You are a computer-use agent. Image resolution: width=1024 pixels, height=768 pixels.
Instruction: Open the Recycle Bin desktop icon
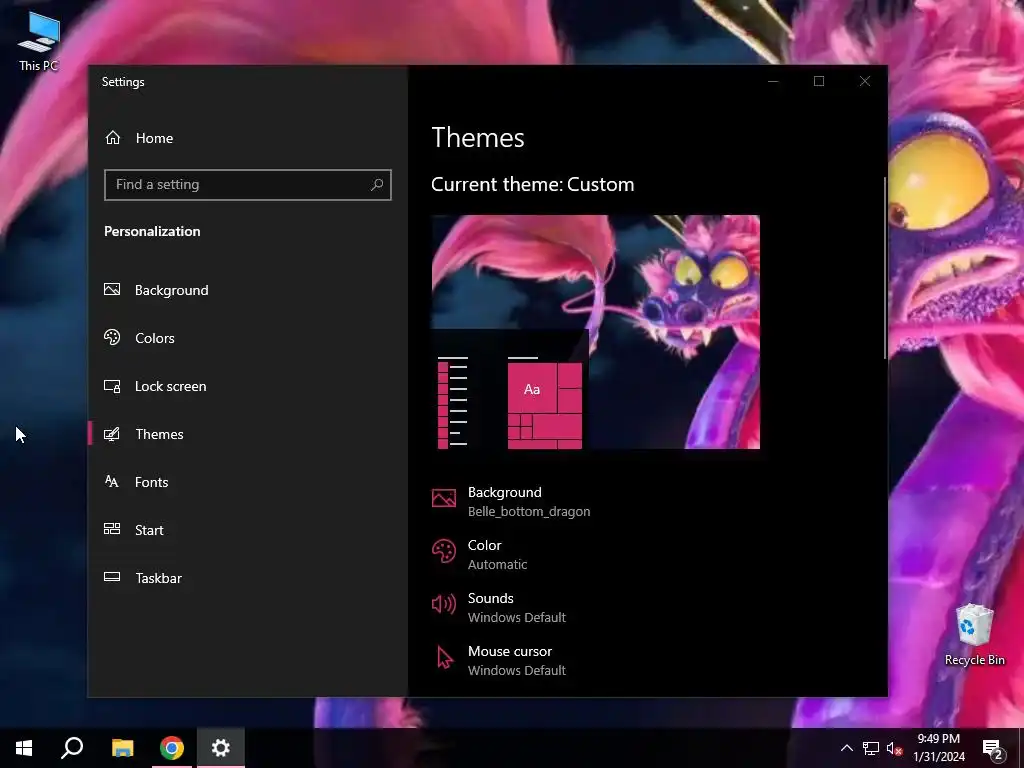coord(974,635)
